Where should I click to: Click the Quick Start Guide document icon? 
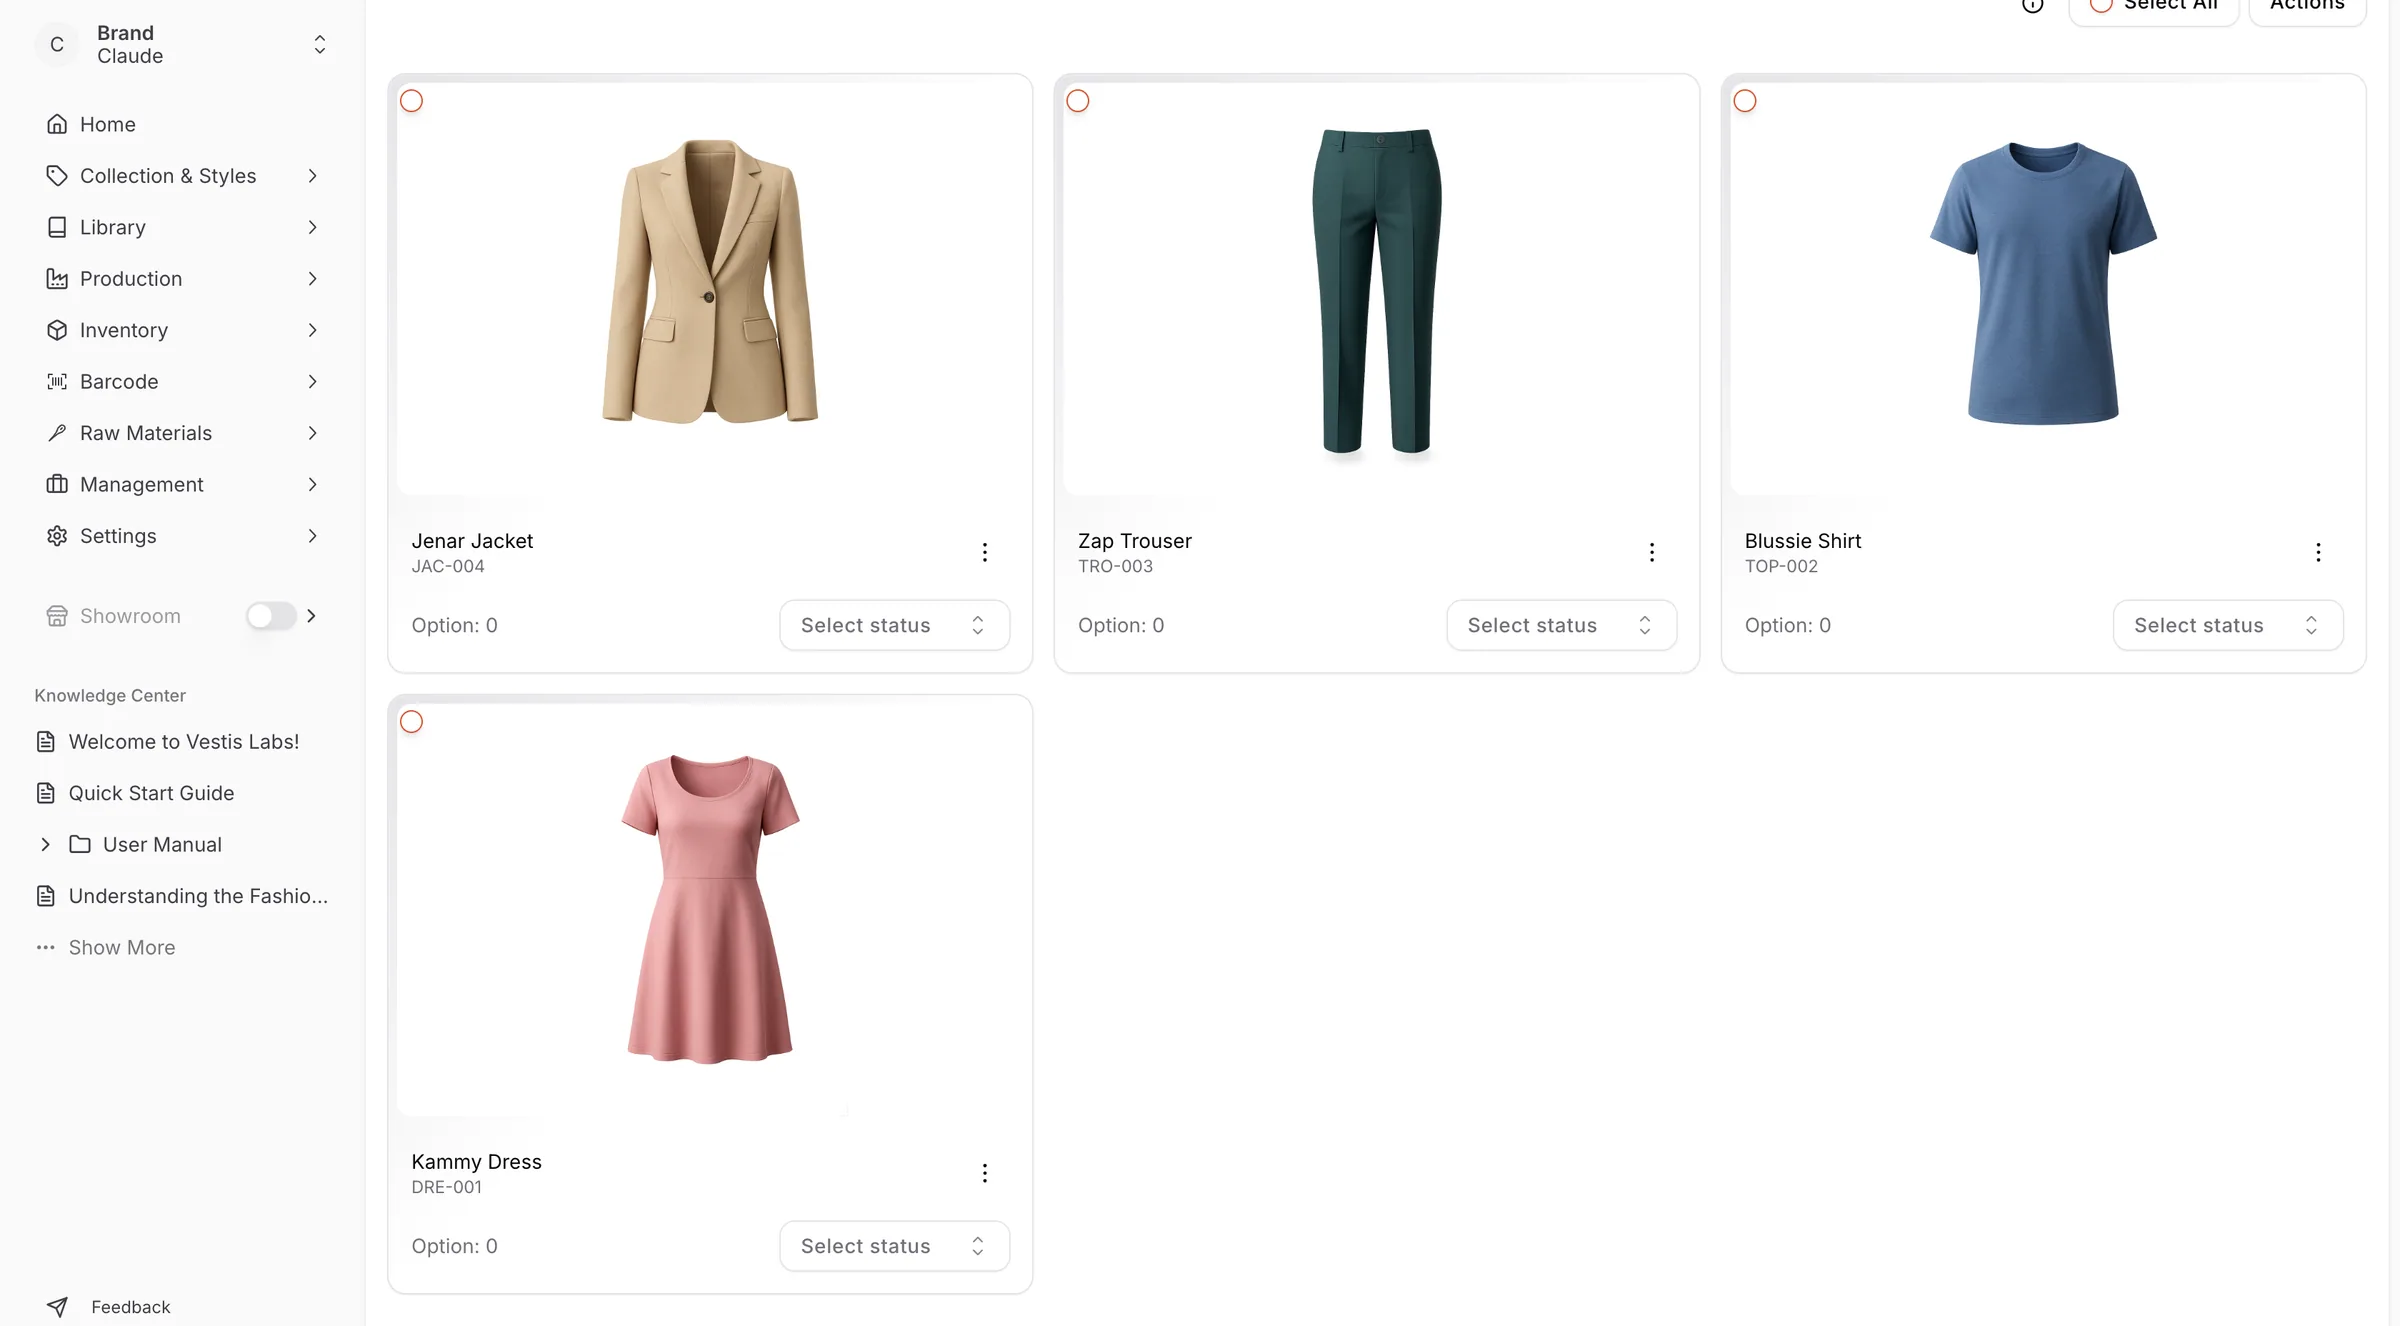46,793
